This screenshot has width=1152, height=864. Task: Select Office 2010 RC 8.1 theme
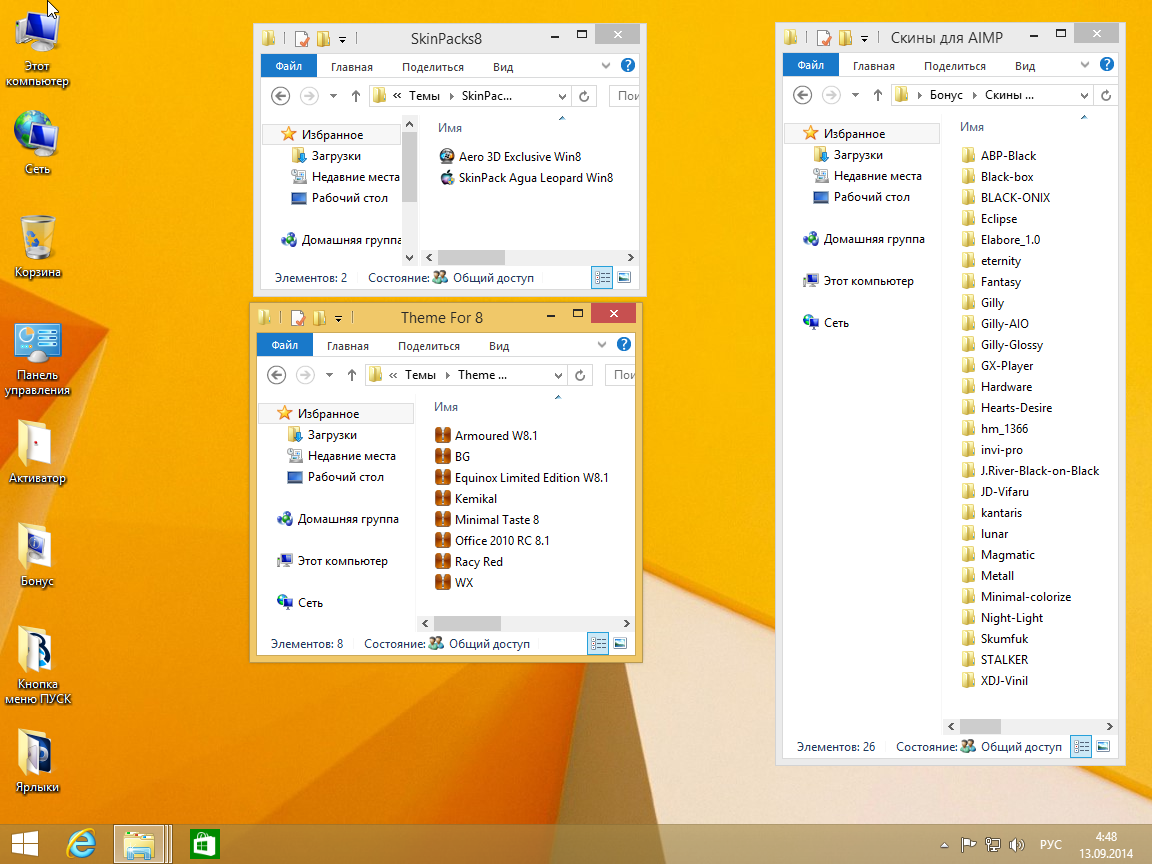pyautogui.click(x=492, y=541)
